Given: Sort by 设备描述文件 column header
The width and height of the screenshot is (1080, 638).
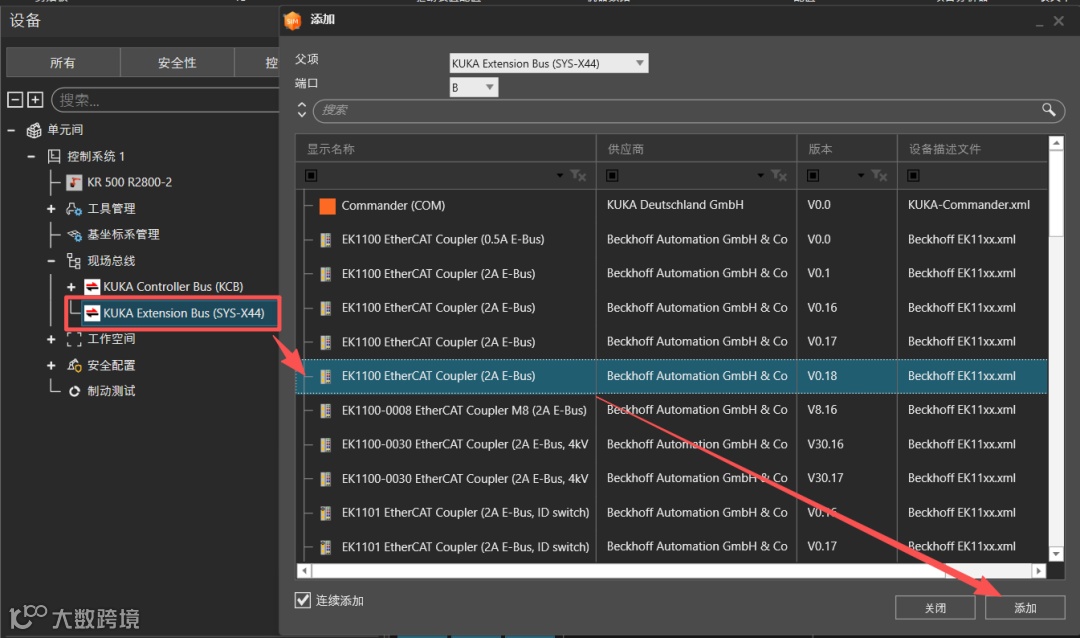Looking at the screenshot, I should tap(973, 149).
